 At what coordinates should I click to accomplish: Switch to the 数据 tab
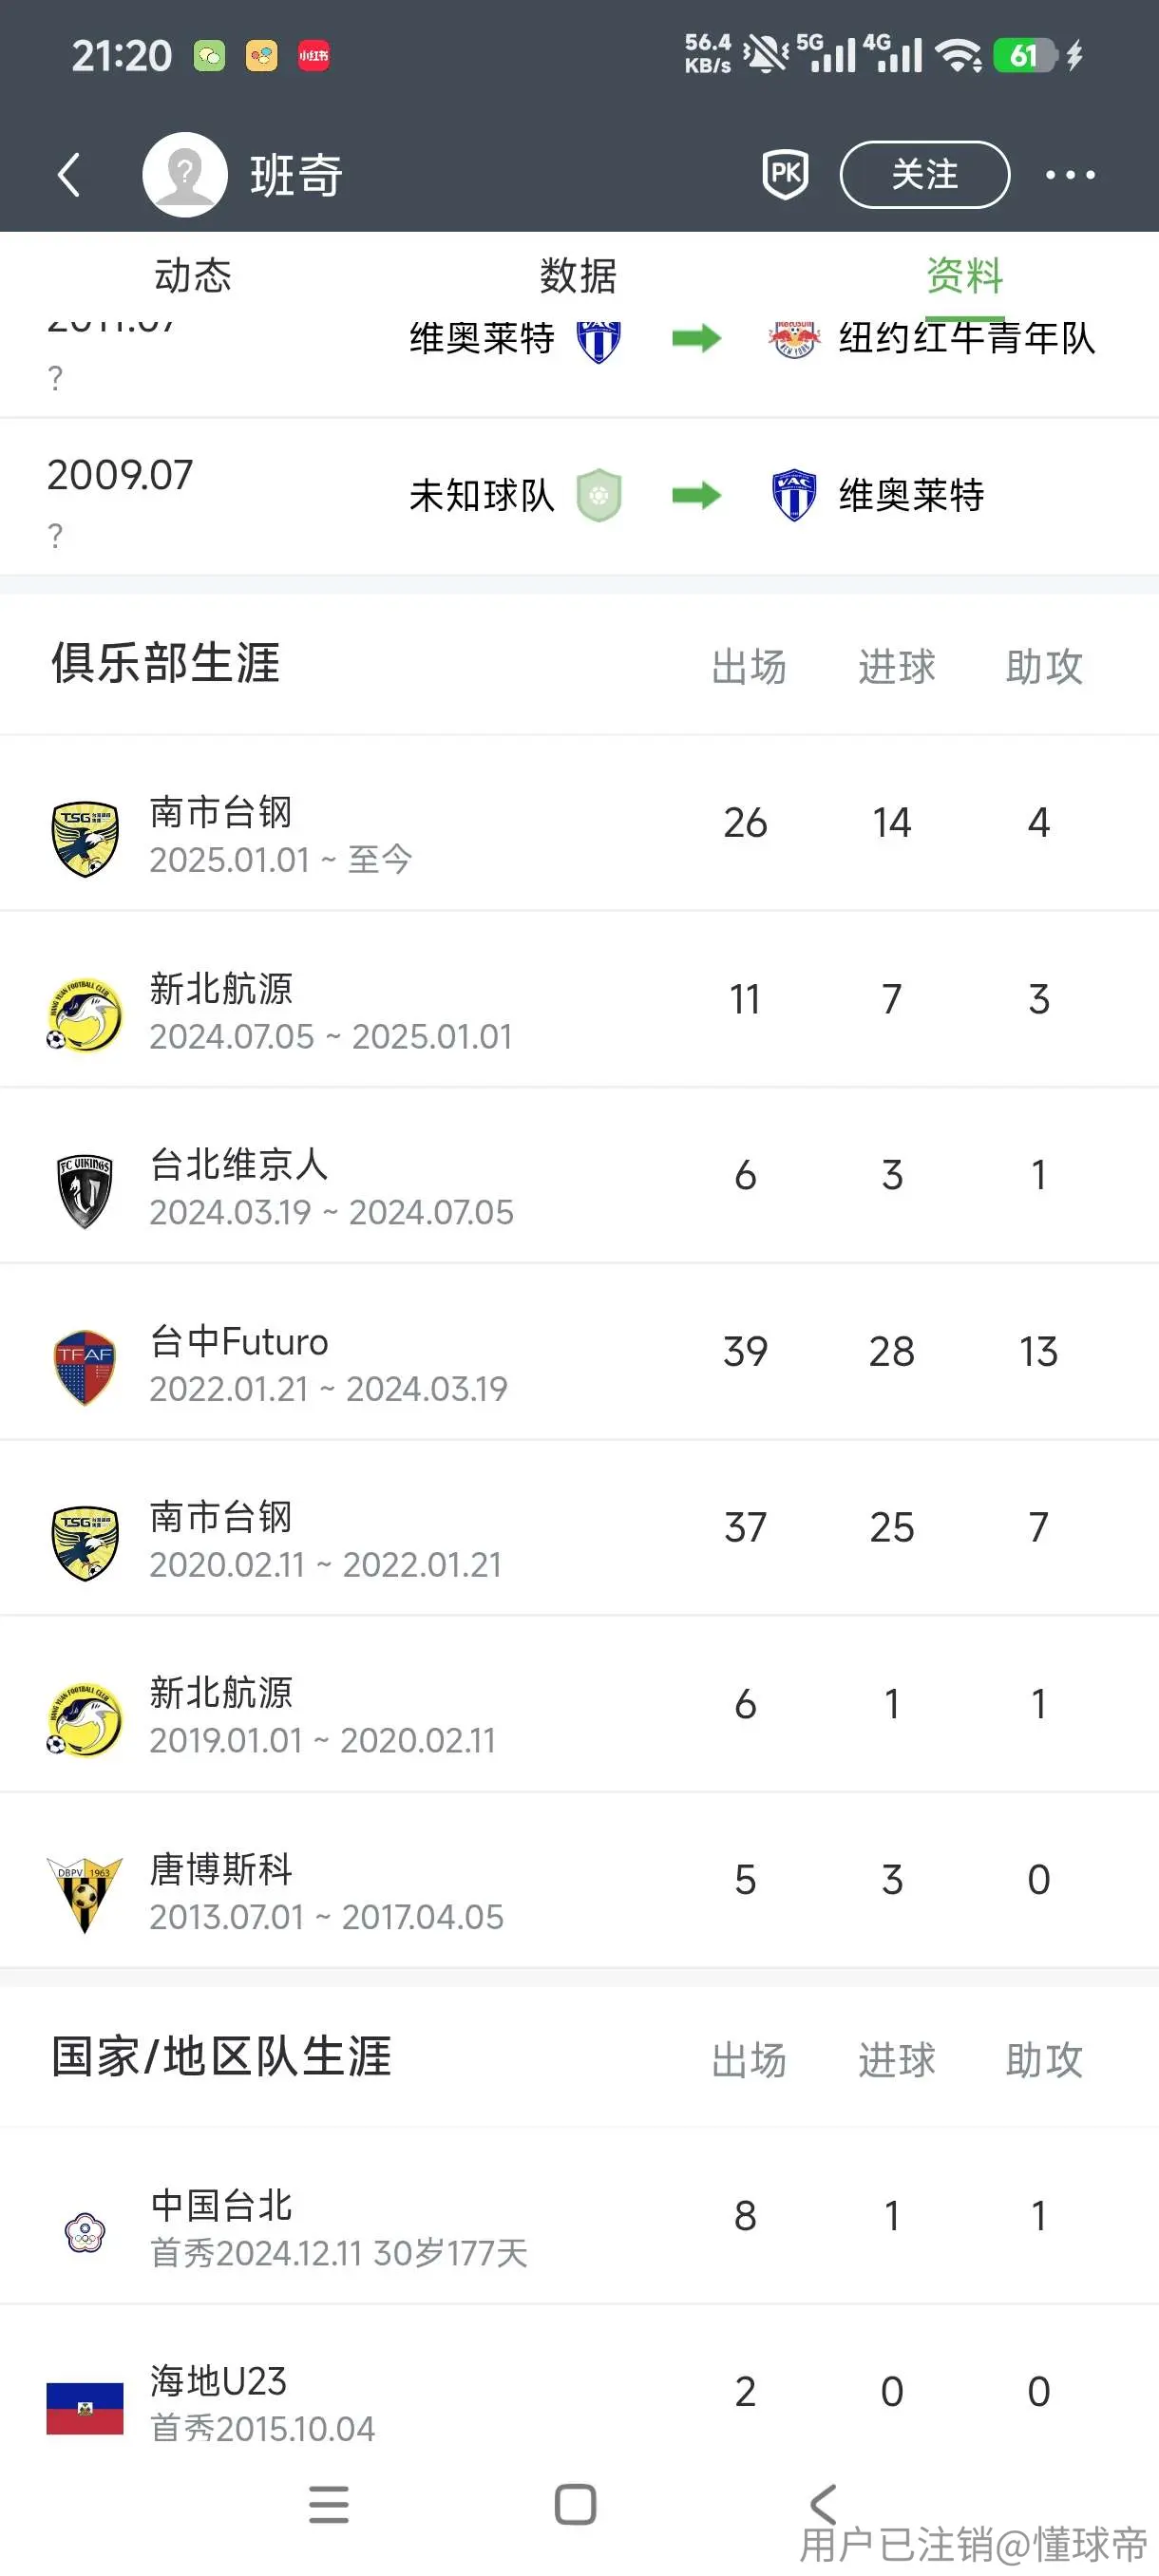(578, 275)
